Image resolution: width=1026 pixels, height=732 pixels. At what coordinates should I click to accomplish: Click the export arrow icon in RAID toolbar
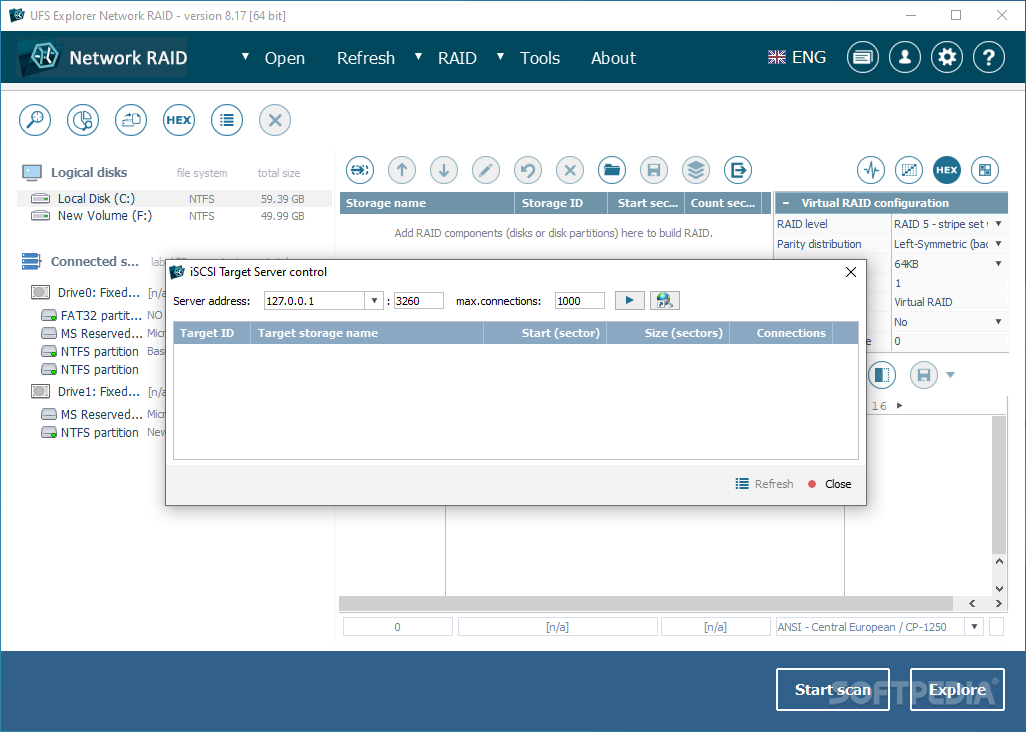click(738, 170)
